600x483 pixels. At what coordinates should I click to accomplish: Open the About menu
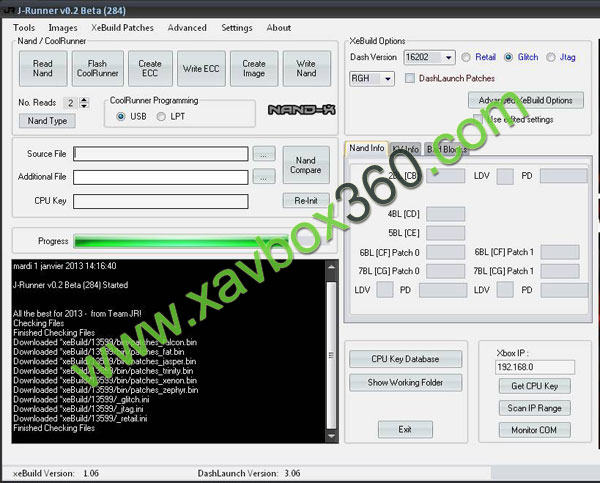tap(279, 28)
